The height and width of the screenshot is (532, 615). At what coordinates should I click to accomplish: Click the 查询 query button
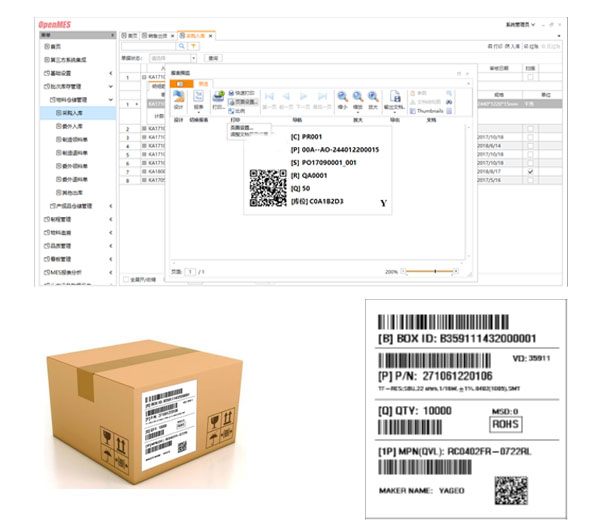pos(213,59)
